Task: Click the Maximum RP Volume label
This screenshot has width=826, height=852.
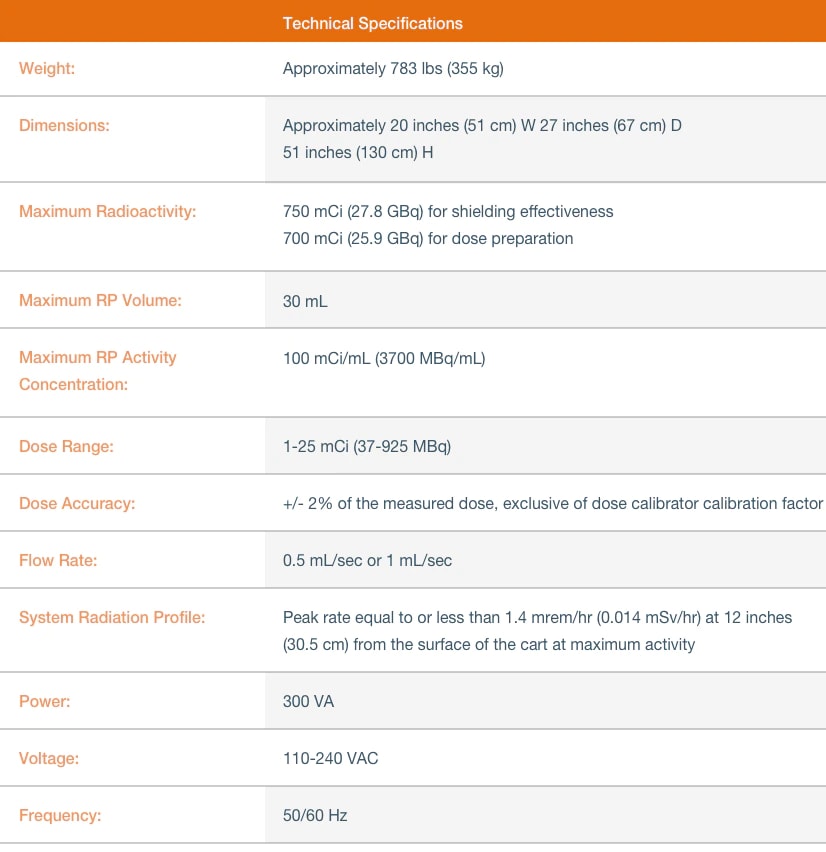Action: [x=100, y=300]
